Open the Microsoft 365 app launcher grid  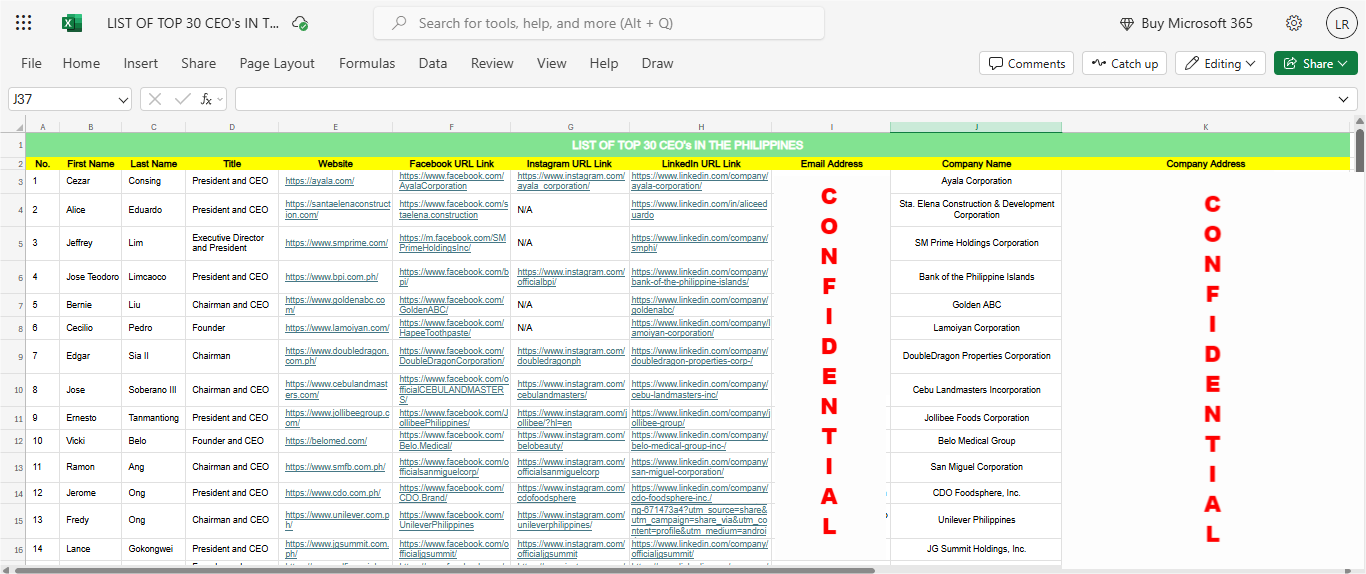tap(24, 23)
